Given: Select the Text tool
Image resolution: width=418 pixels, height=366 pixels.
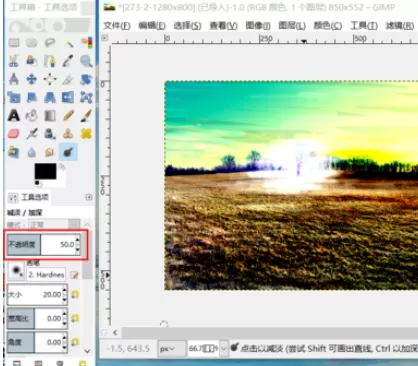Looking at the screenshot, I should [x=14, y=116].
